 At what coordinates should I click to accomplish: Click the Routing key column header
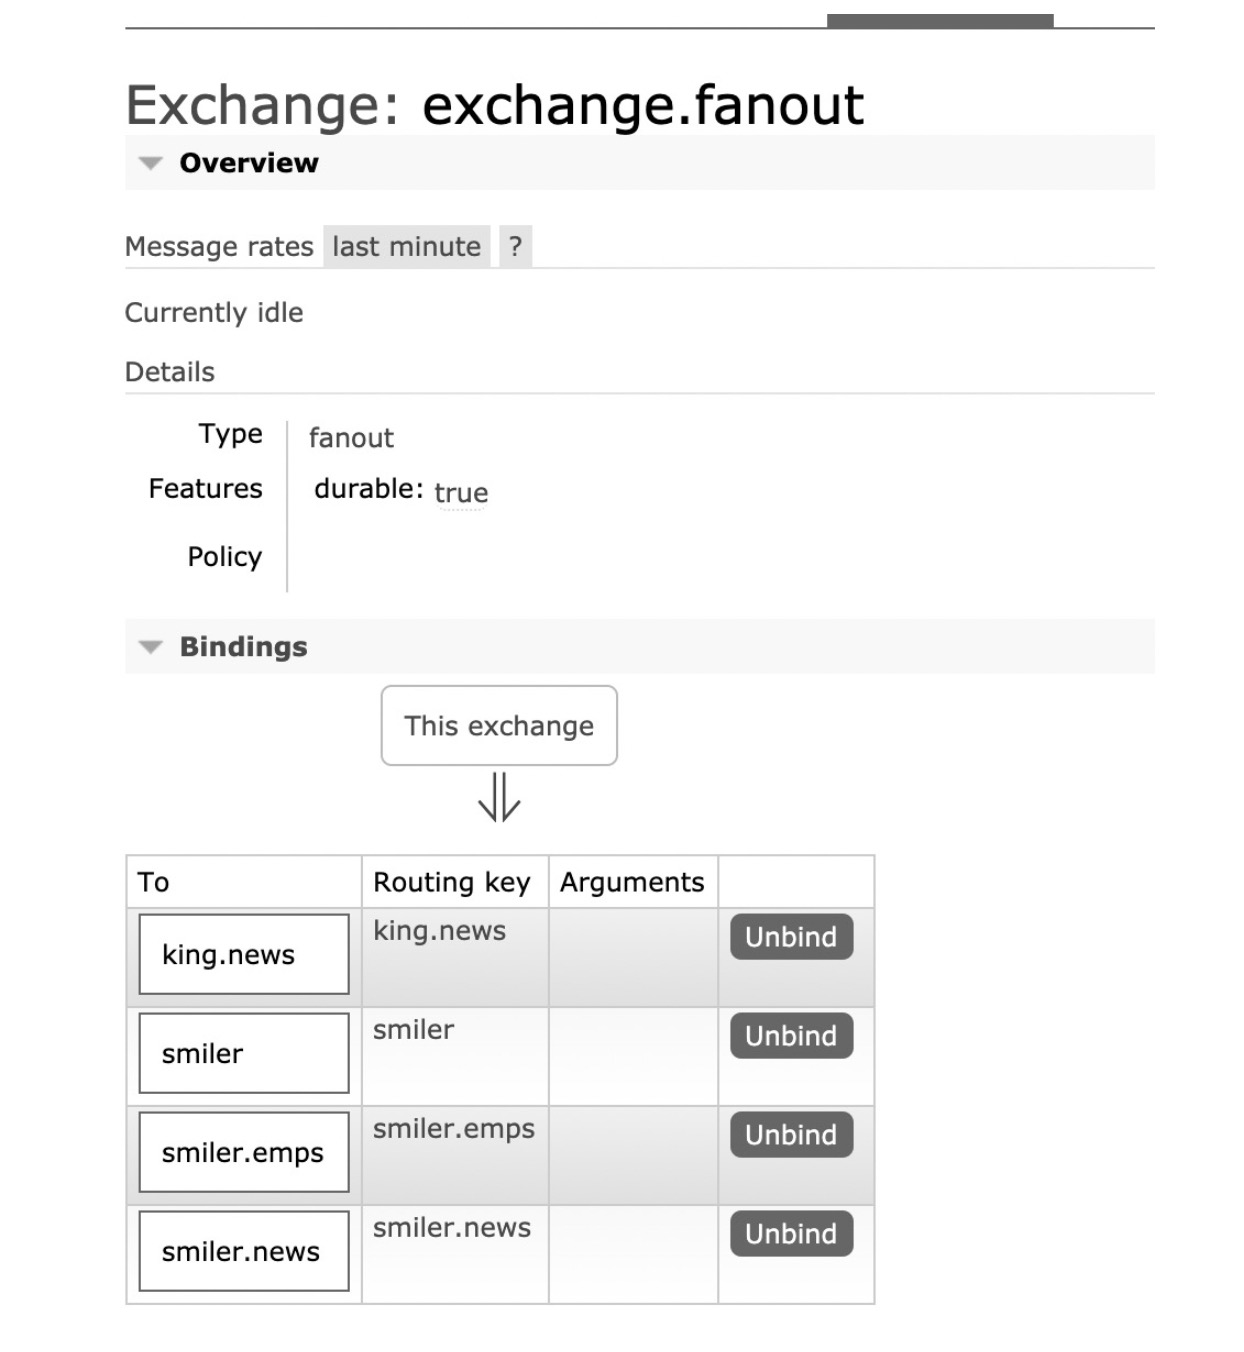click(x=452, y=882)
